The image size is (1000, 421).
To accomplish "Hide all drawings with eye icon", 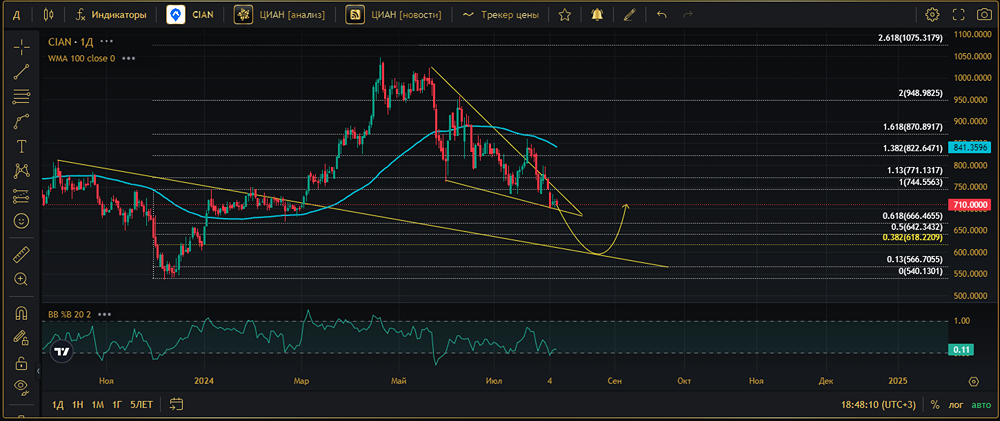I will point(22,385).
